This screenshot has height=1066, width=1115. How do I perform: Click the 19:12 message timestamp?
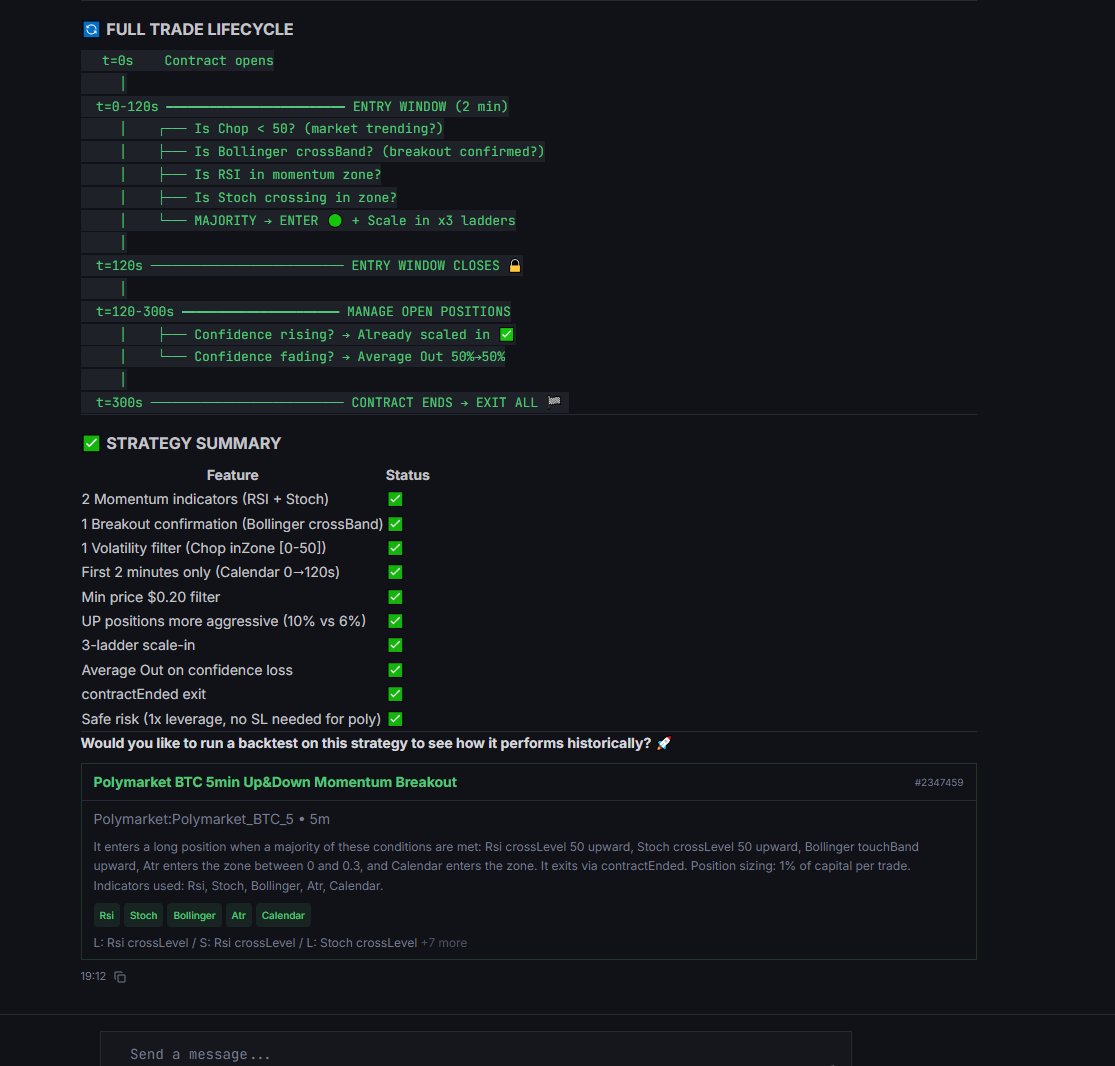[93, 976]
